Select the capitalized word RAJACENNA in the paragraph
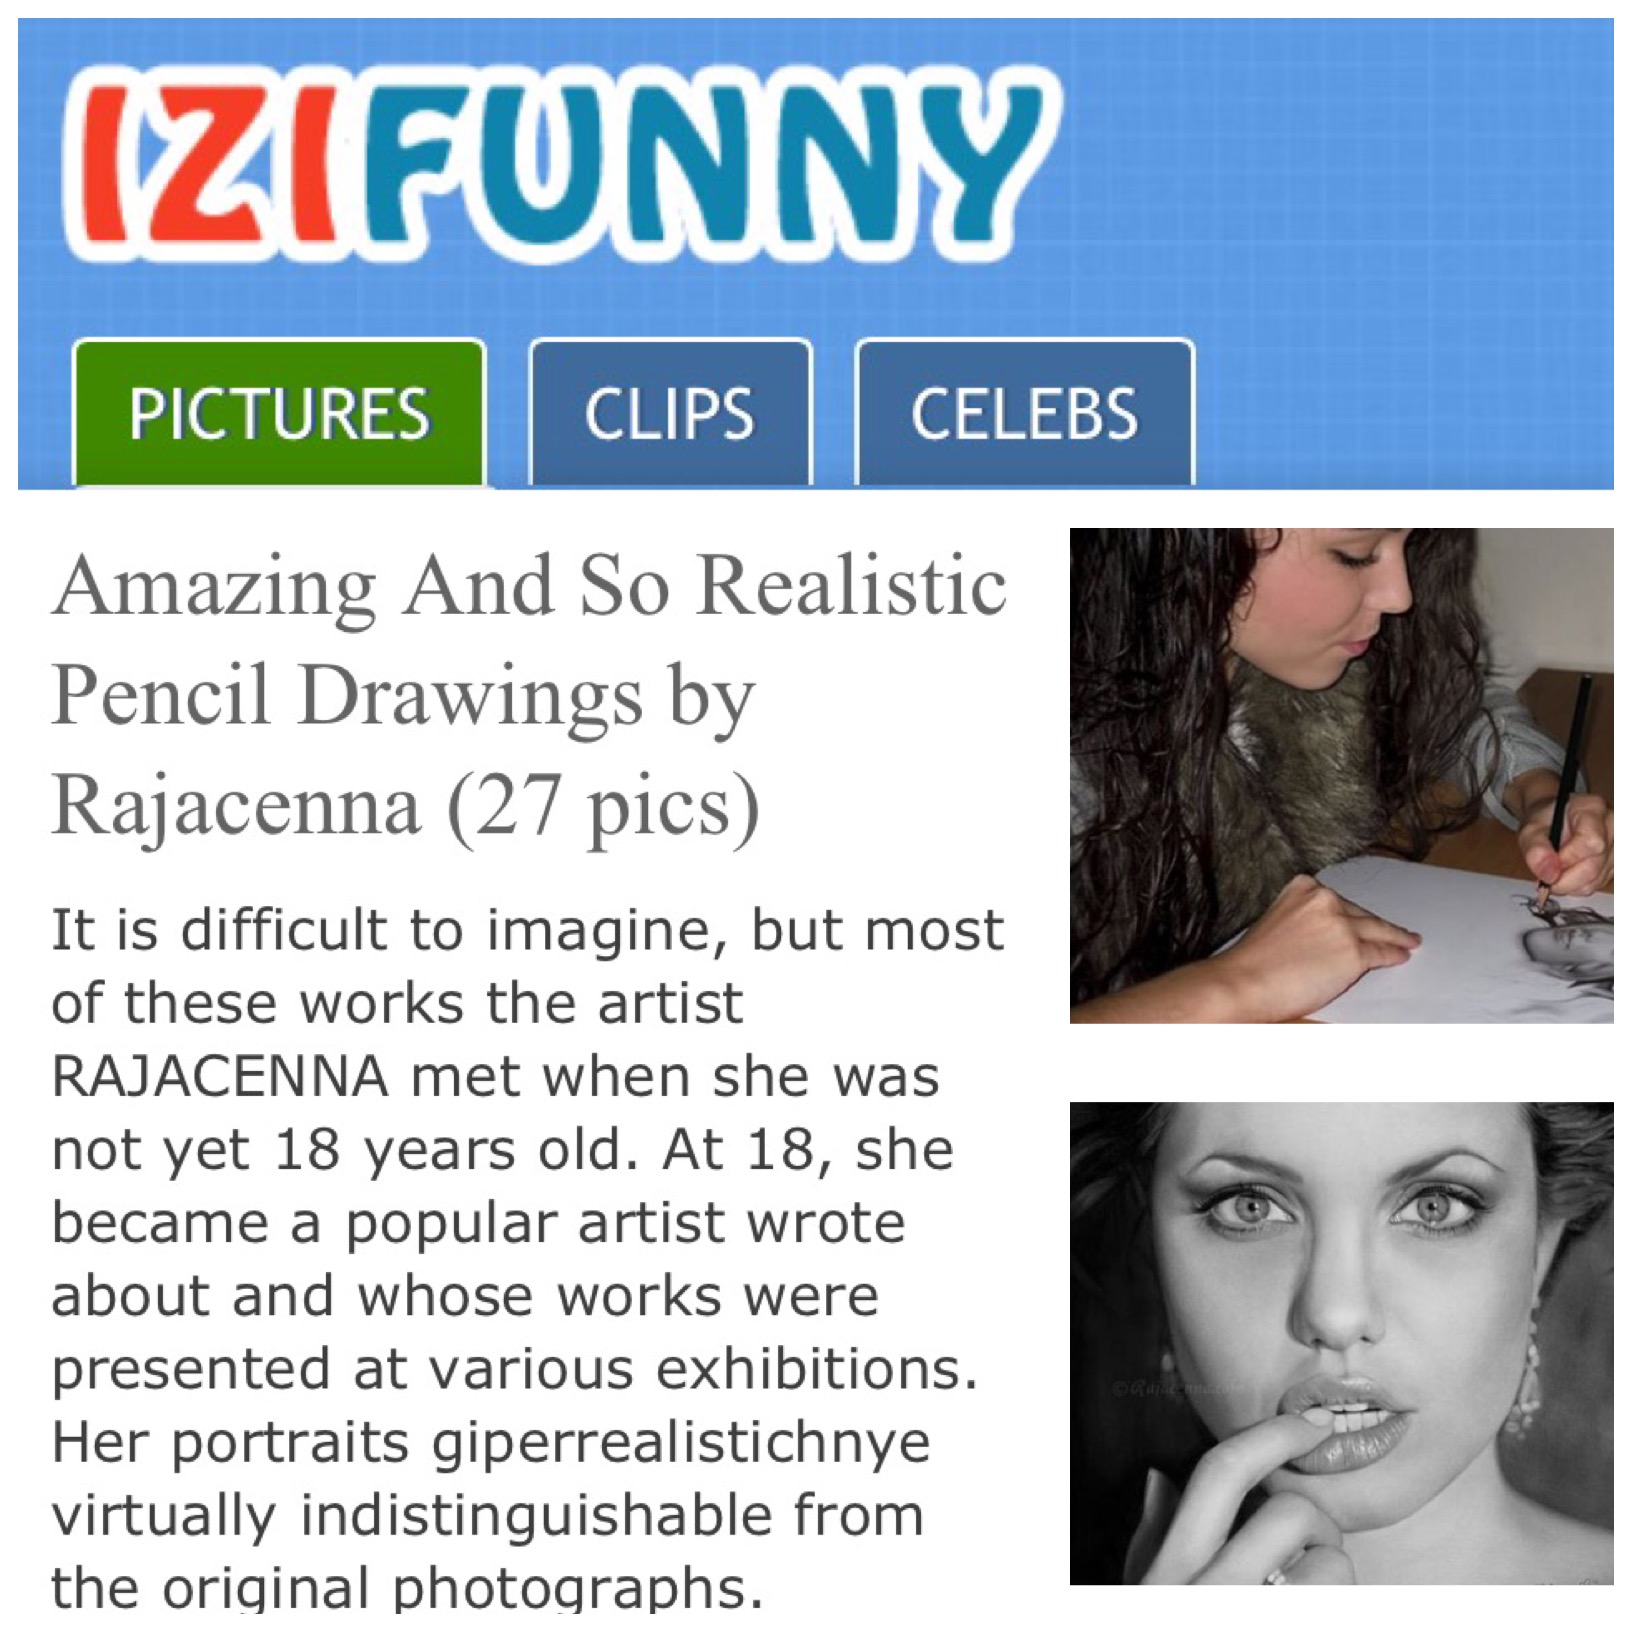Viewport: 1632px width, 1632px height. [220, 1077]
